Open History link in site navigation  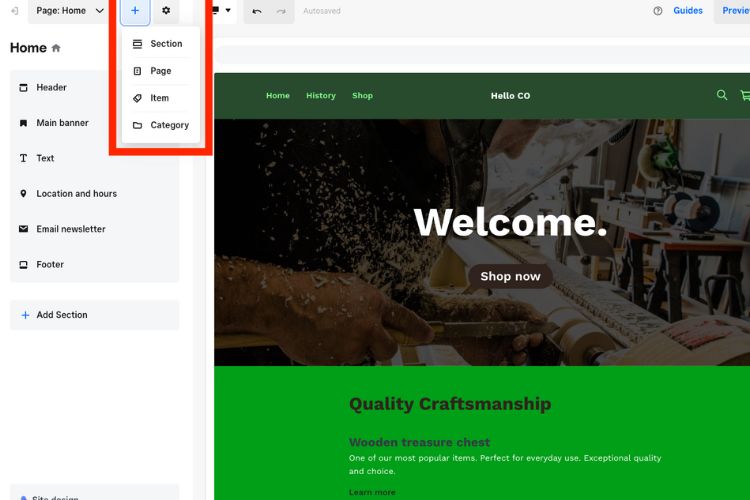pyautogui.click(x=321, y=96)
